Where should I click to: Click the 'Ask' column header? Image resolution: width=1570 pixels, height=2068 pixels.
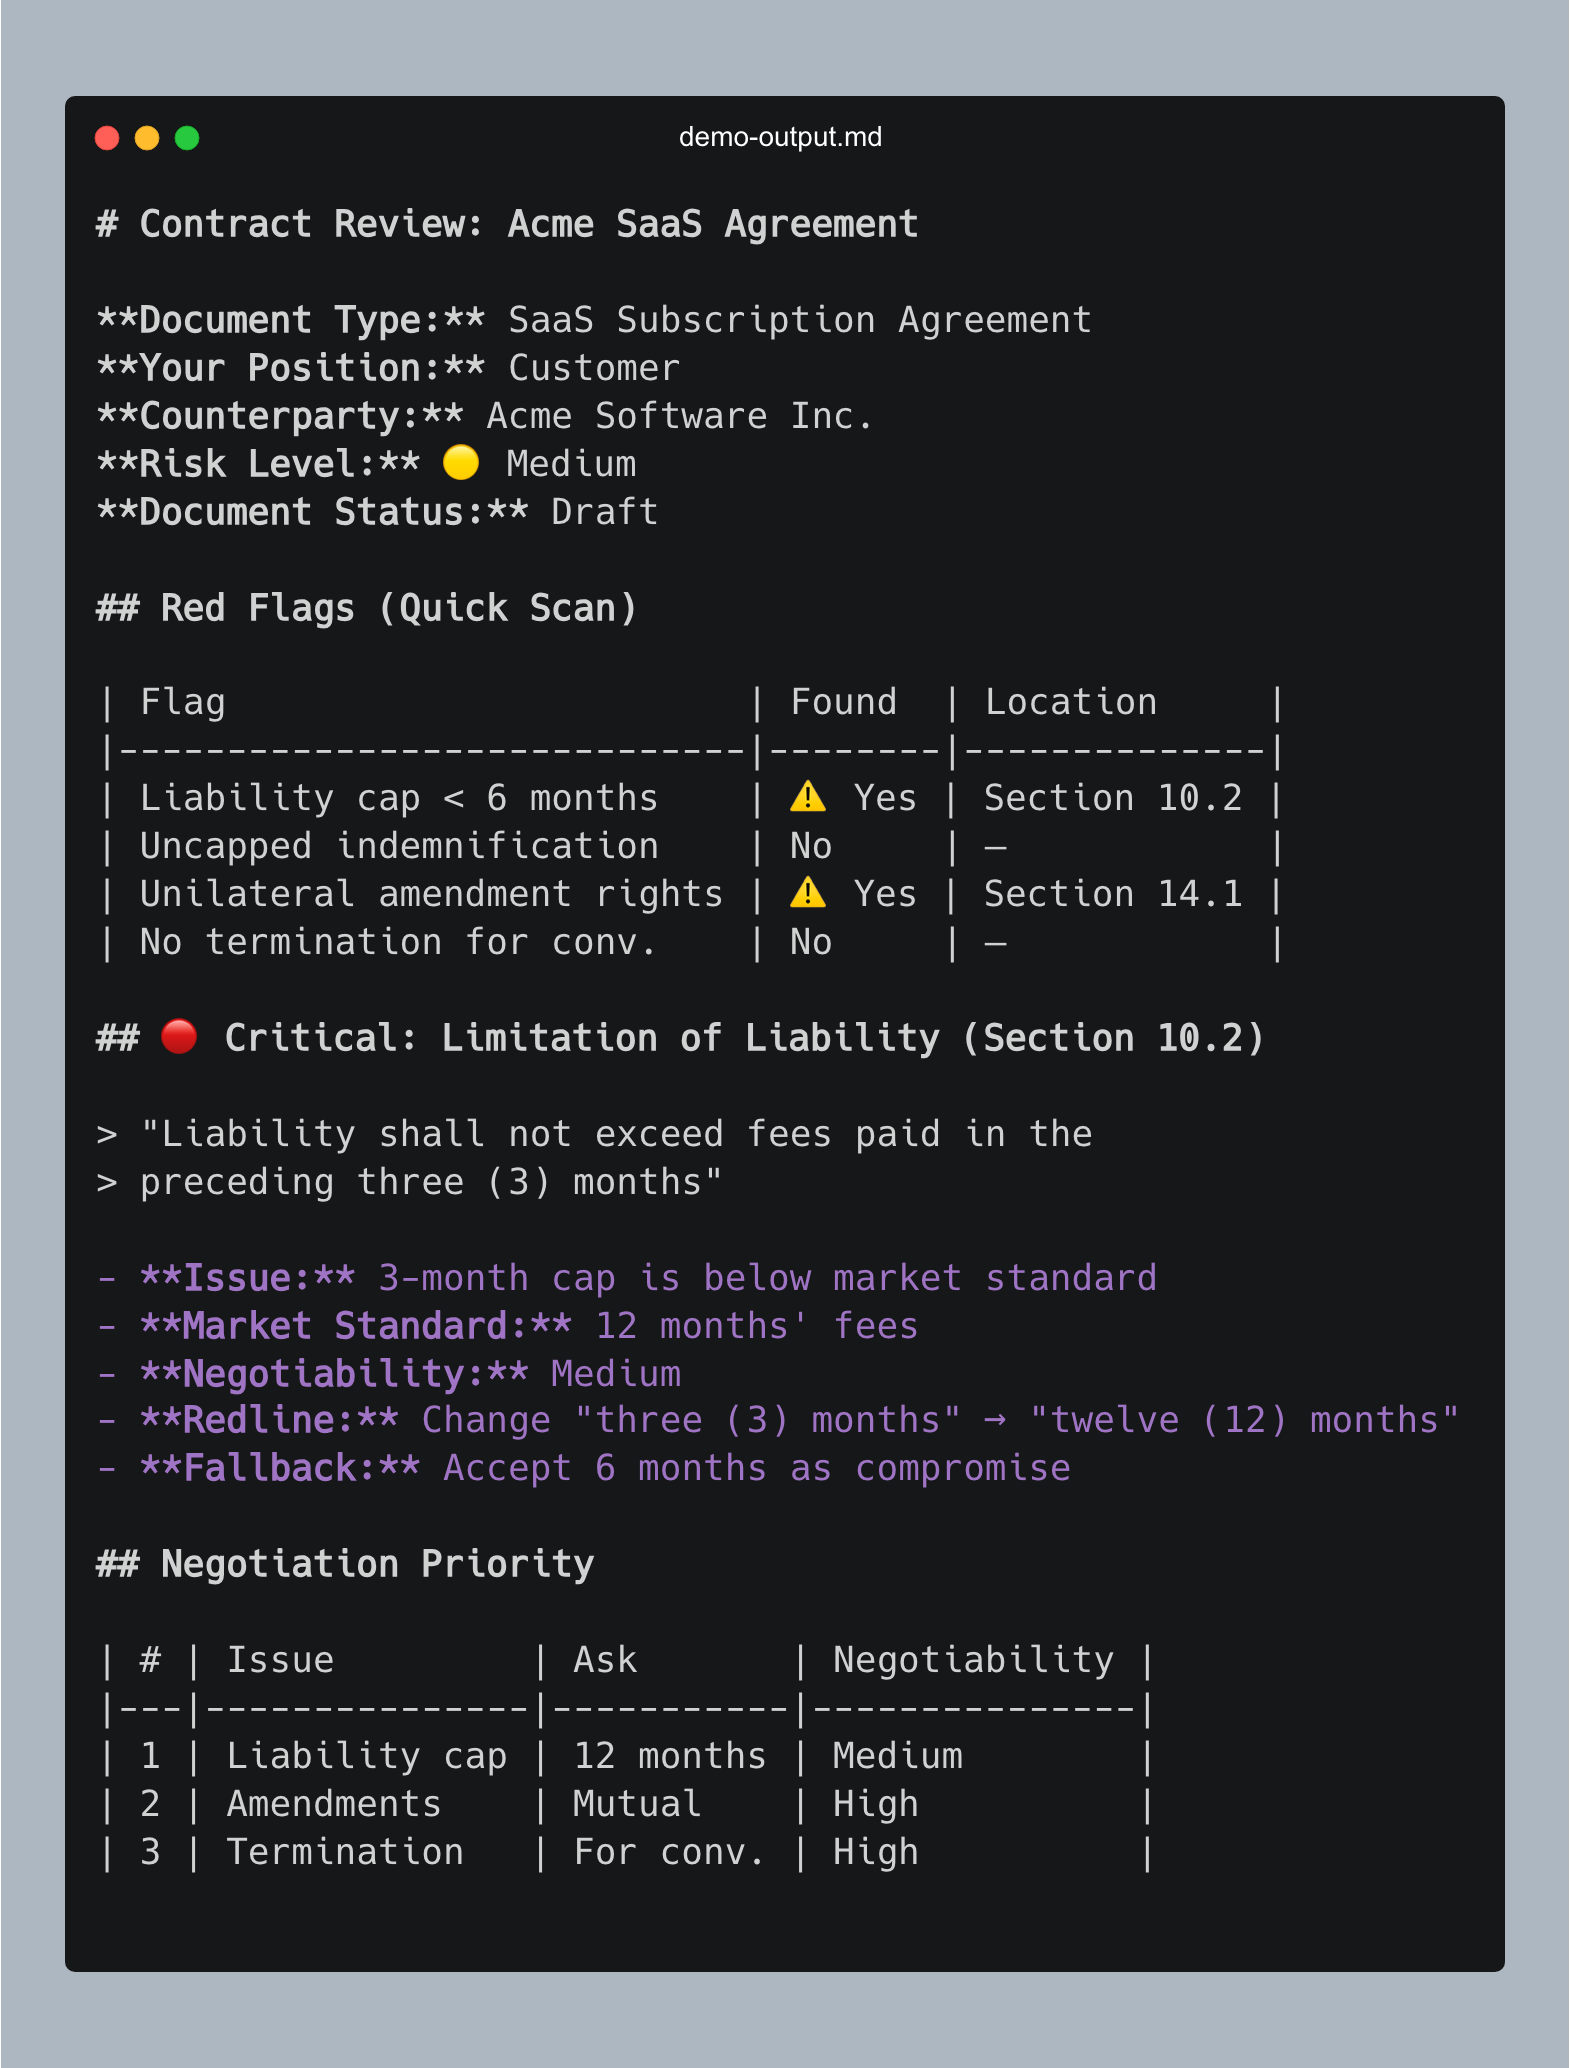click(x=605, y=1660)
